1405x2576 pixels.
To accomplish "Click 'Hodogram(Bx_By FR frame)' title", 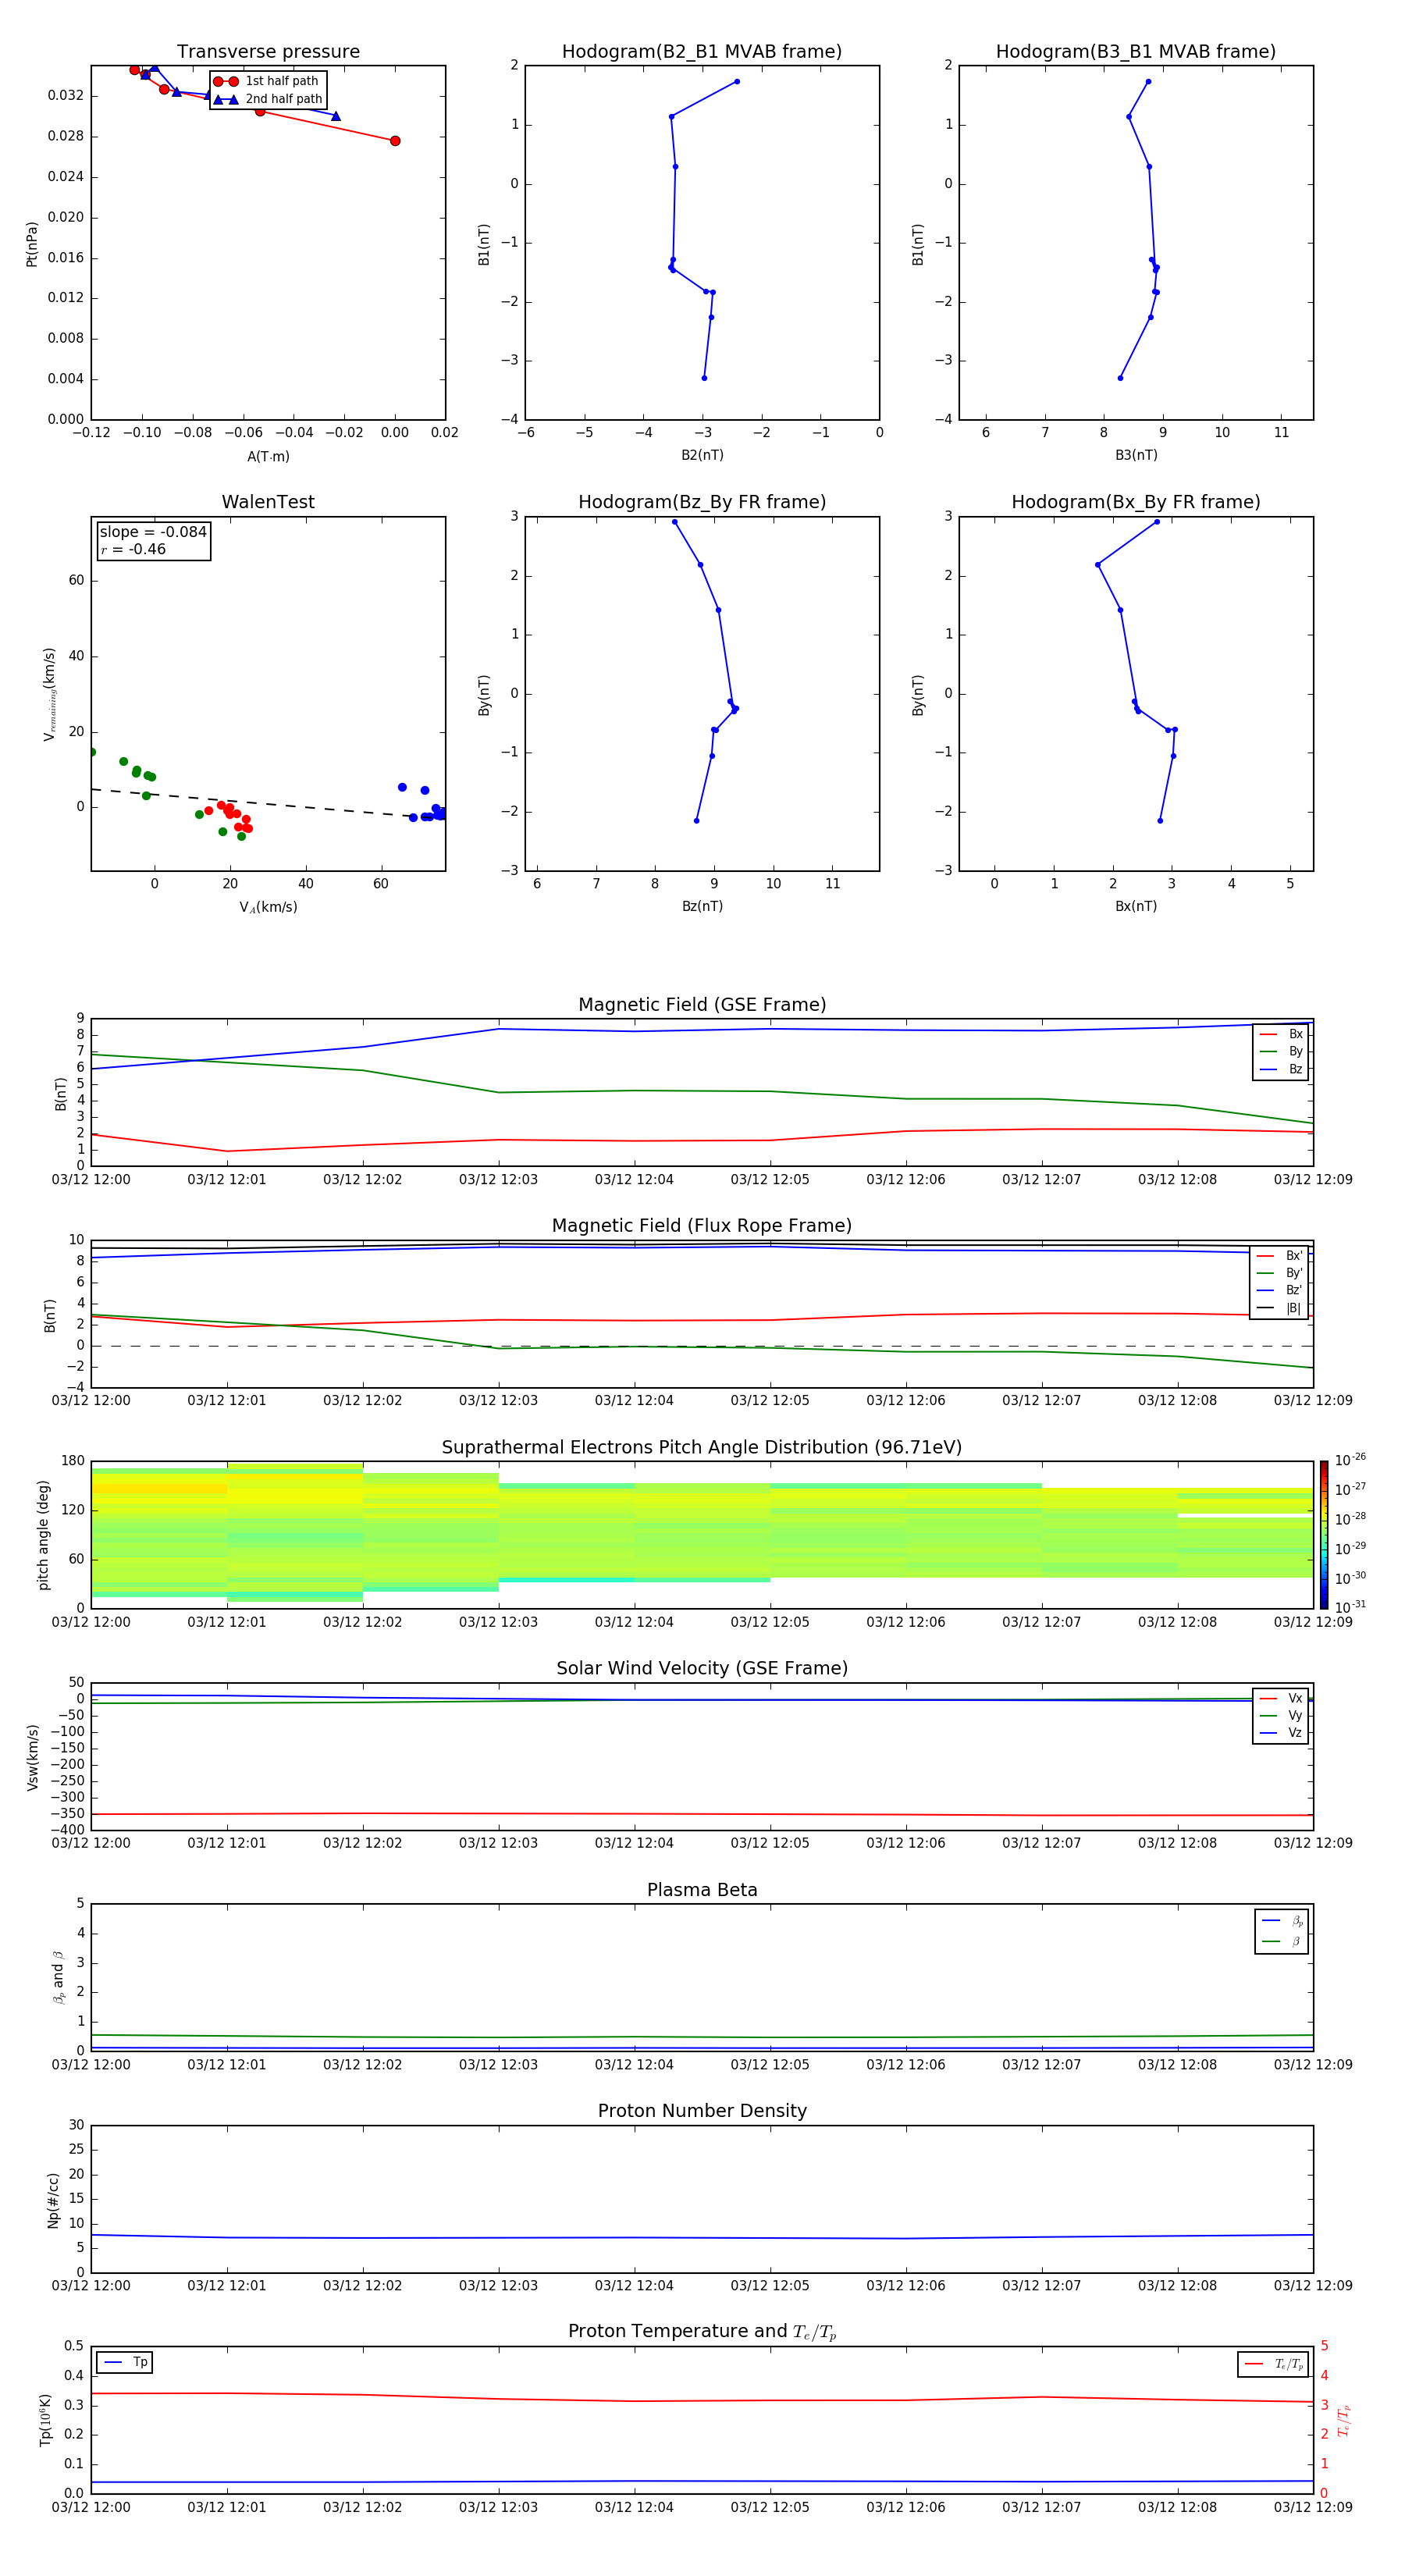I will [x=1136, y=502].
